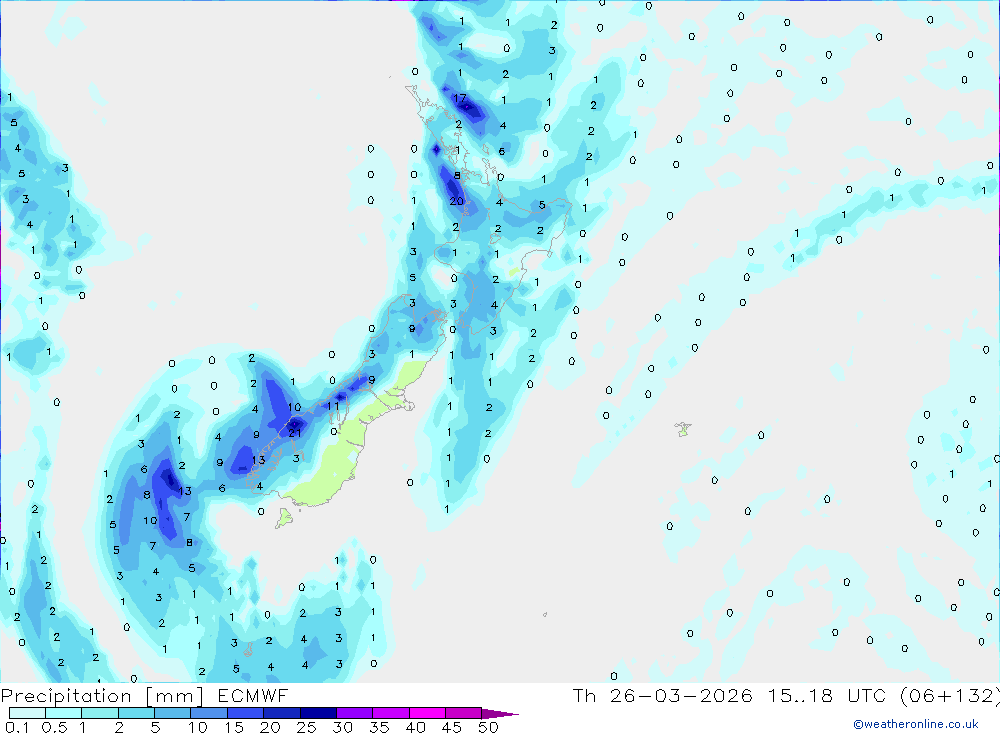Image resolution: width=1000 pixels, height=733 pixels.
Task: Click the above-50 arrow tip of legend
Action: (x=499, y=714)
